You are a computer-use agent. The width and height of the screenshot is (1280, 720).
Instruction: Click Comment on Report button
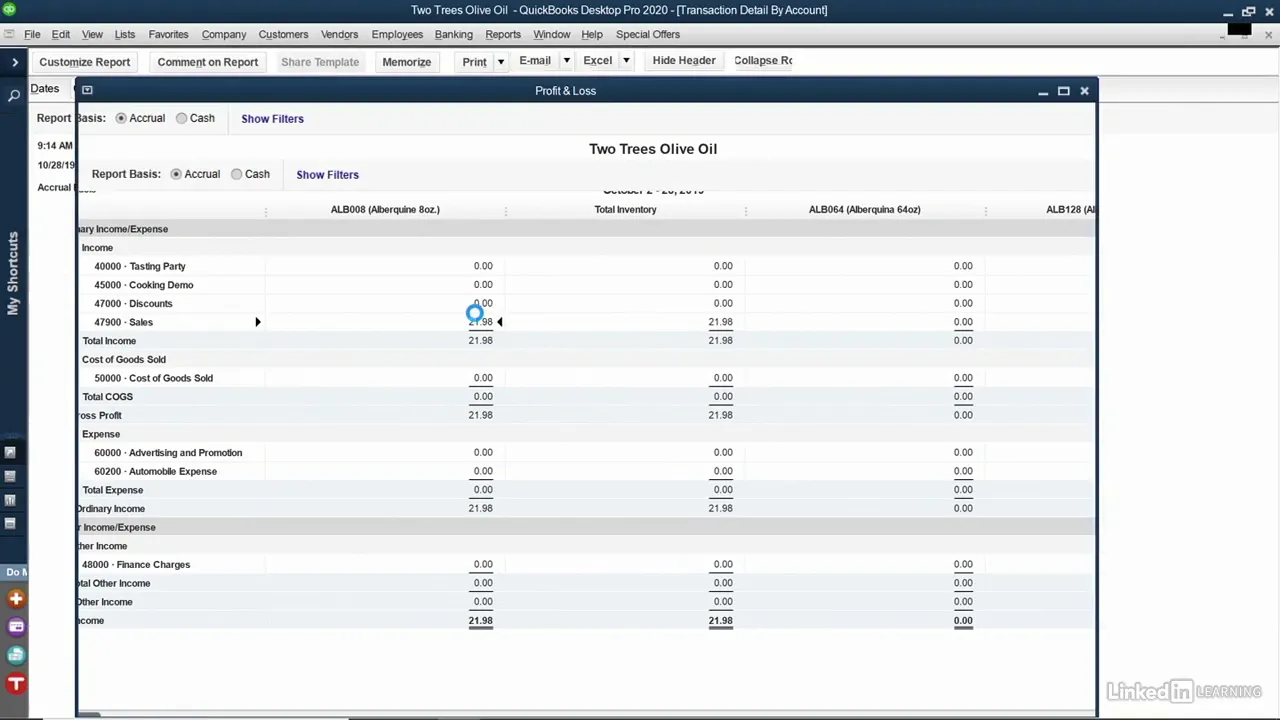[208, 62]
